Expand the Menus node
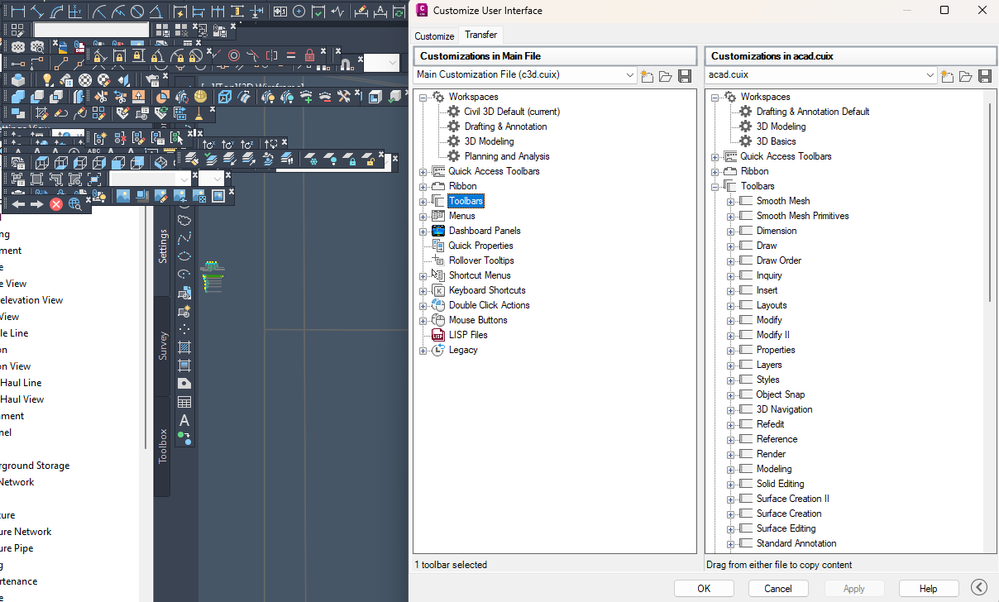 pyautogui.click(x=423, y=217)
